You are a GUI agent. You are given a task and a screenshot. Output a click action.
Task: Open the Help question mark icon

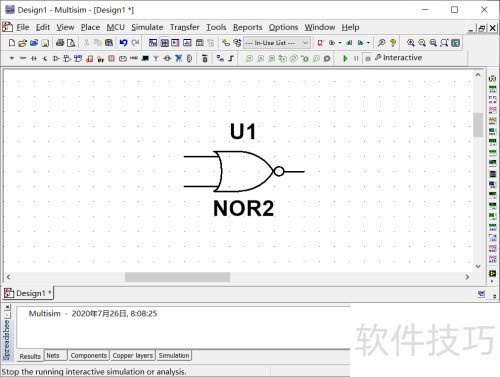click(x=393, y=43)
